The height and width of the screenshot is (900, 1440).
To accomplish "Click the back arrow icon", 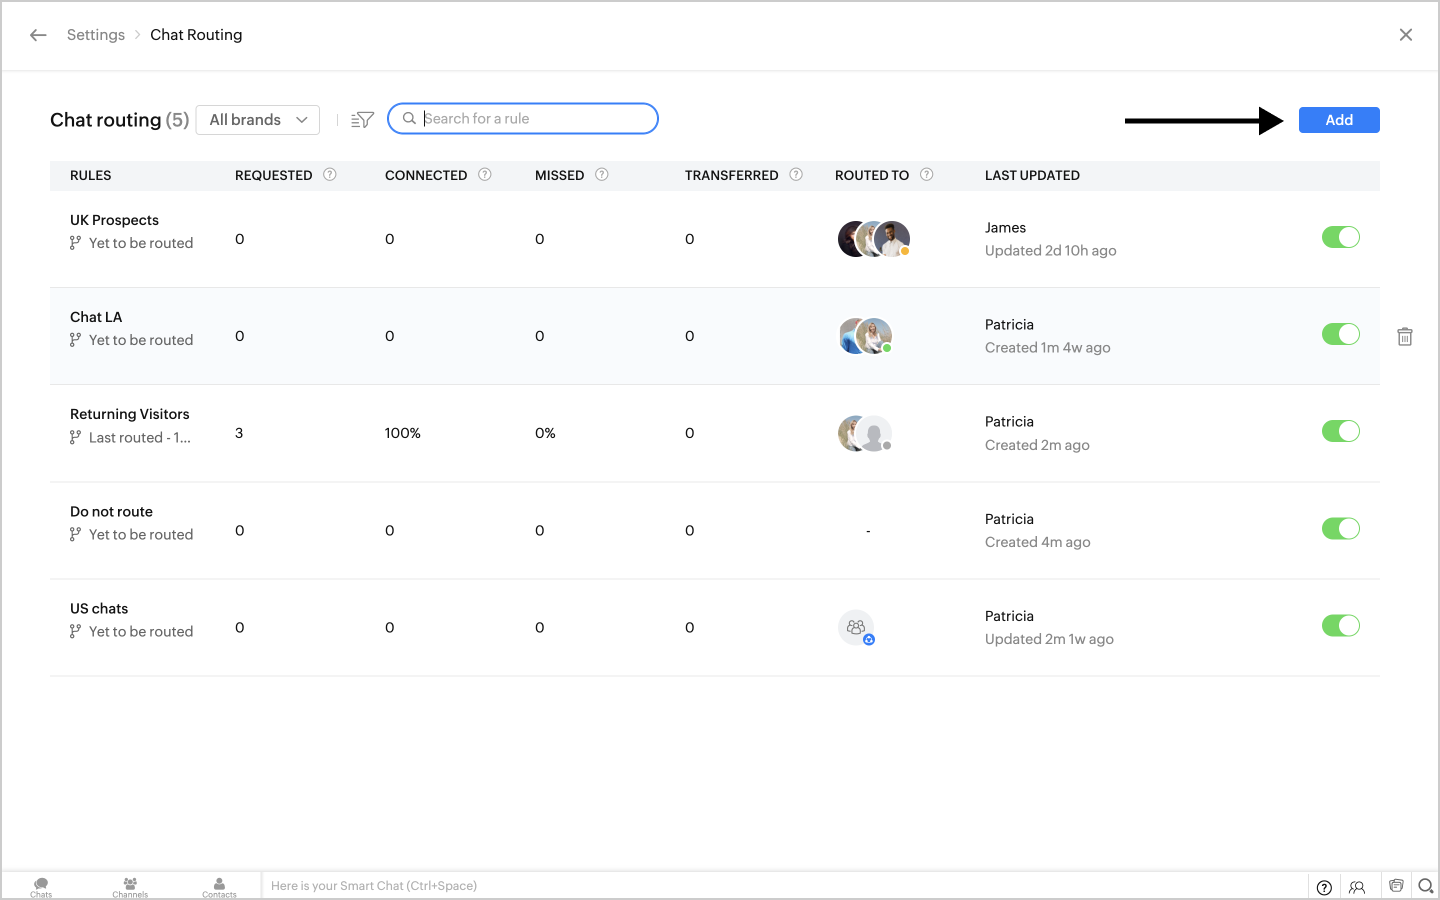I will [38, 35].
